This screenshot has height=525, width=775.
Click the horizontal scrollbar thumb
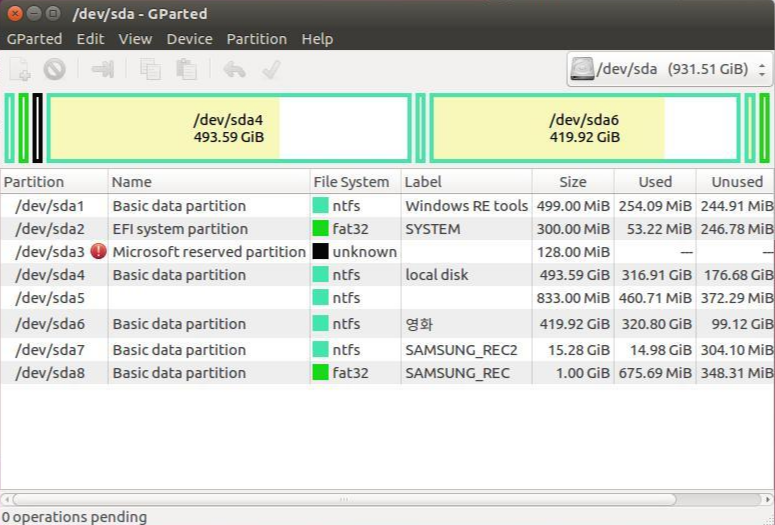tap(344, 499)
